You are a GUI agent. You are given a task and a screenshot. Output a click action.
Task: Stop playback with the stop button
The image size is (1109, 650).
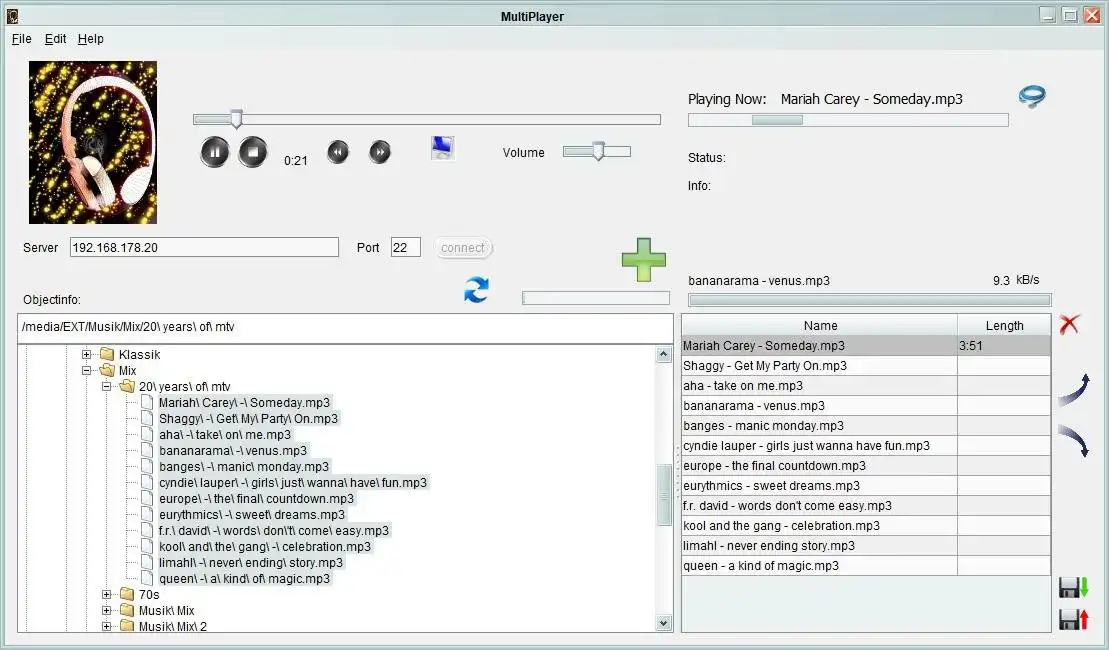252,152
